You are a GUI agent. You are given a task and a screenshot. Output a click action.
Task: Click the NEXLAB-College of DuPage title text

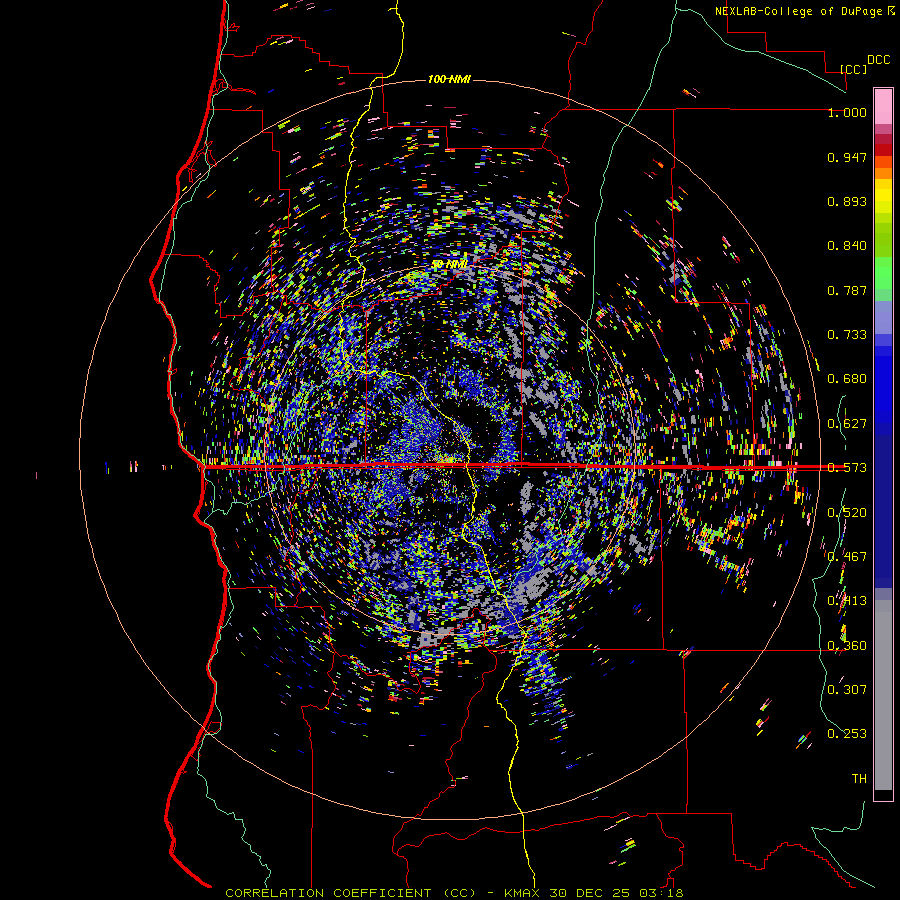click(x=804, y=11)
